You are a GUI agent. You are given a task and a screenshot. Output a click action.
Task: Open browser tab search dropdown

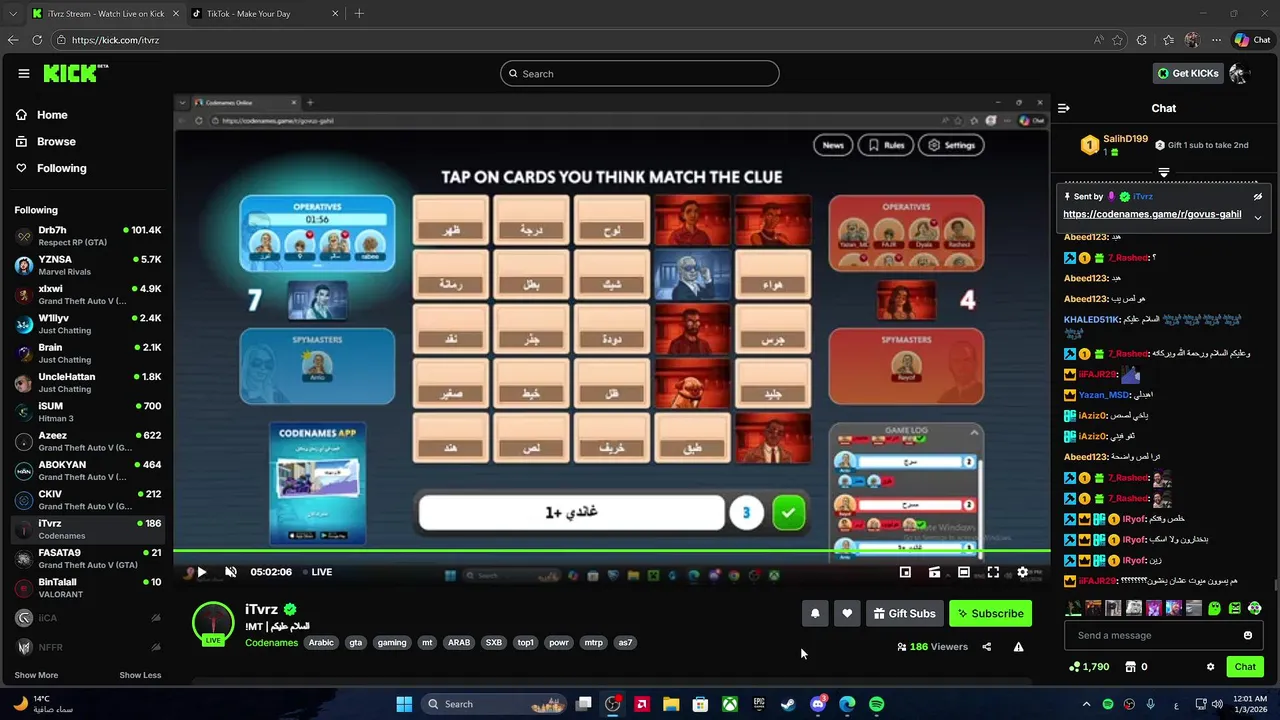click(x=12, y=13)
